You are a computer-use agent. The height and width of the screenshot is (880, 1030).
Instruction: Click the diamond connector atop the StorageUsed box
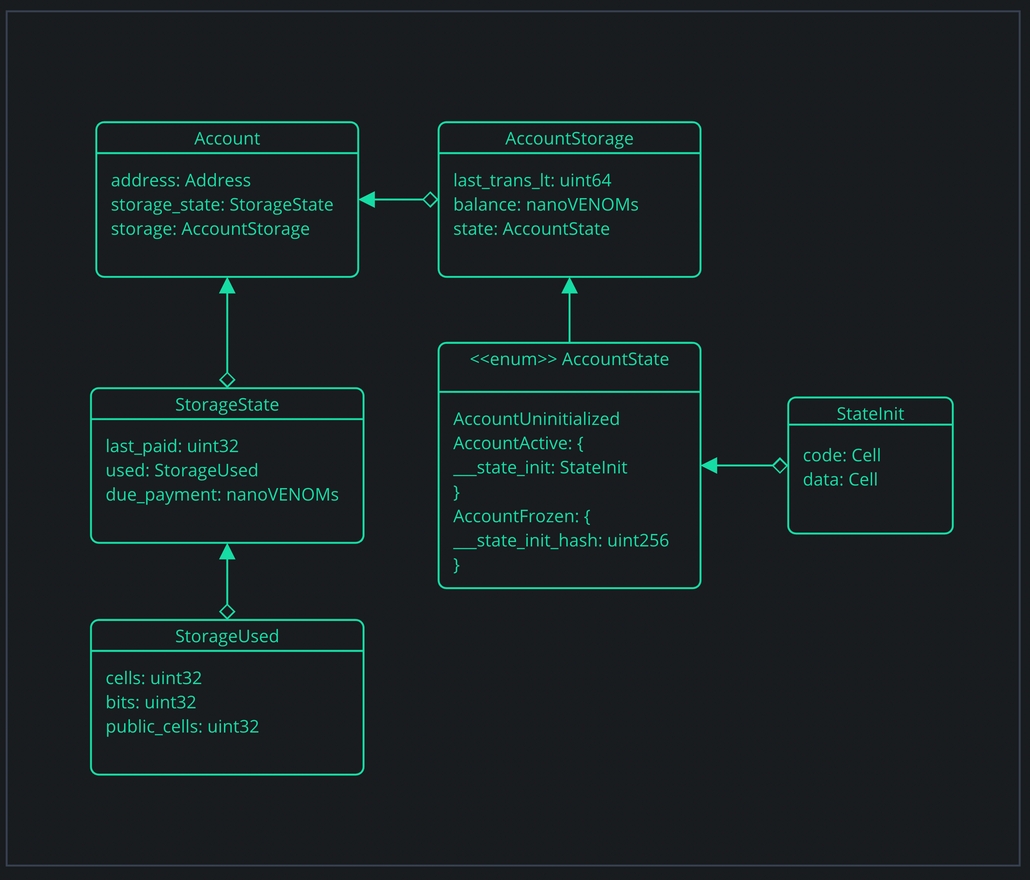tap(227, 611)
